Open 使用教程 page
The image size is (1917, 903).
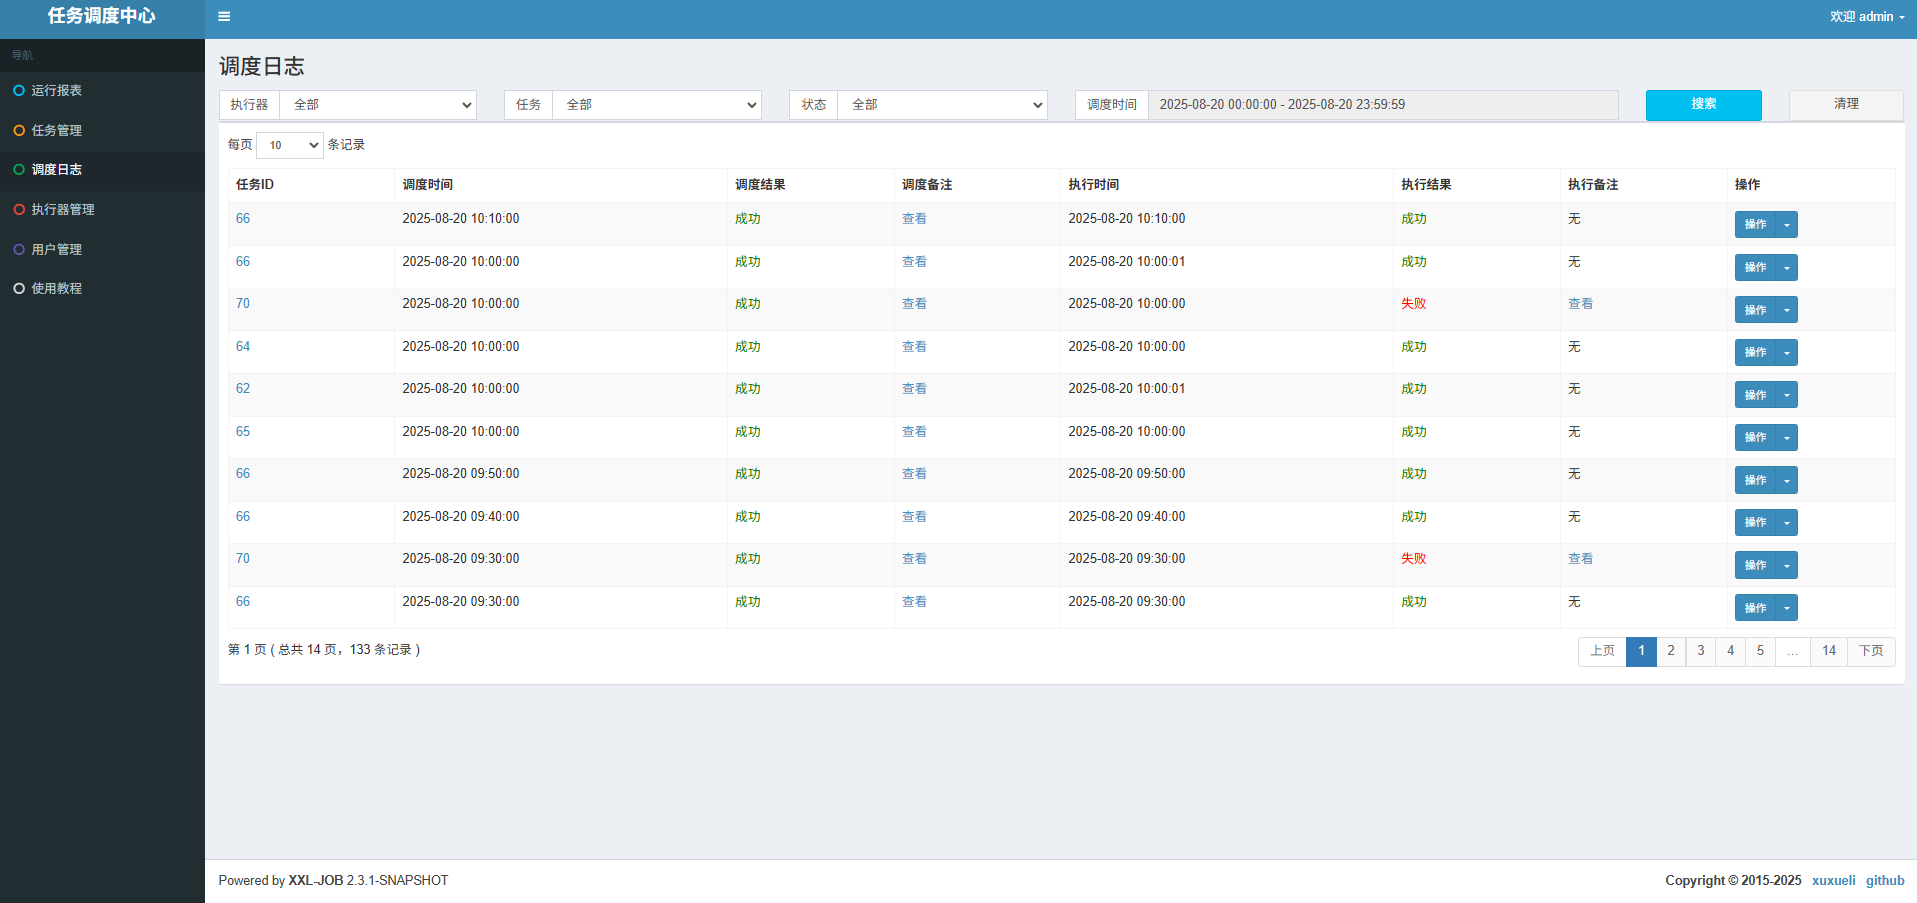tap(102, 289)
